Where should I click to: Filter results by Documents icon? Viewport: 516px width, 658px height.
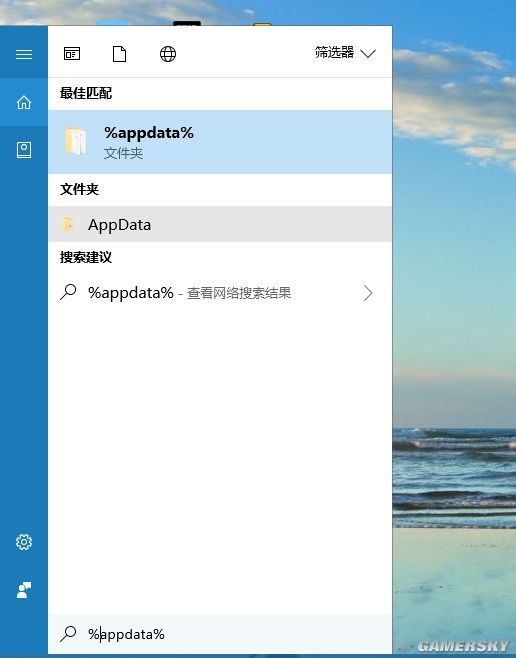(119, 54)
